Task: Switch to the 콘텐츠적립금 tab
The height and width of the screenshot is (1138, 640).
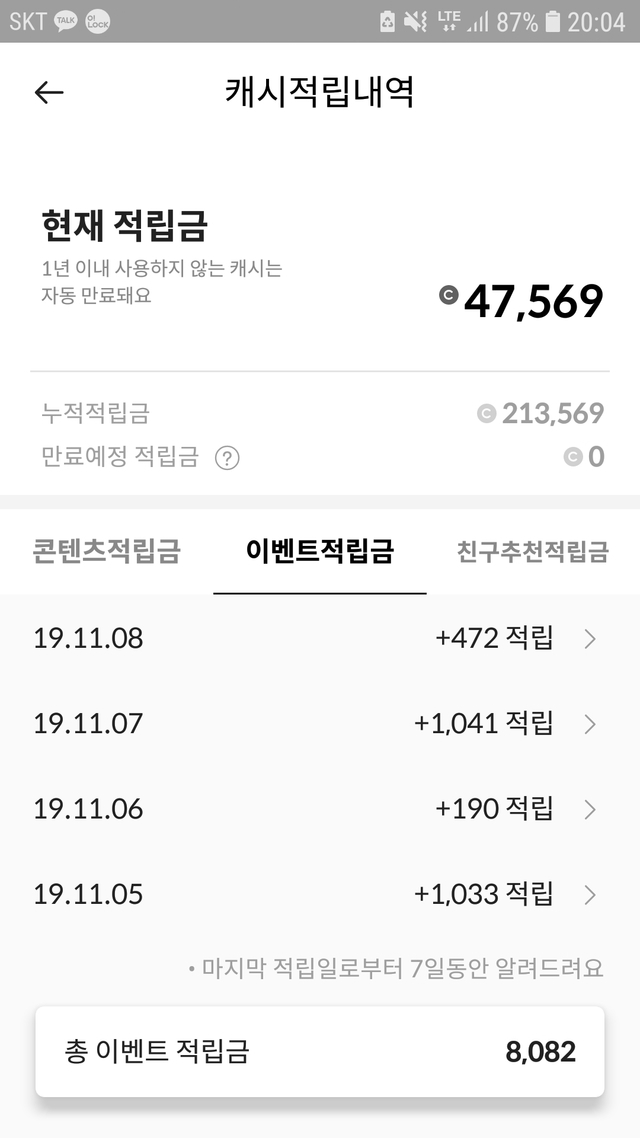Action: coord(106,551)
